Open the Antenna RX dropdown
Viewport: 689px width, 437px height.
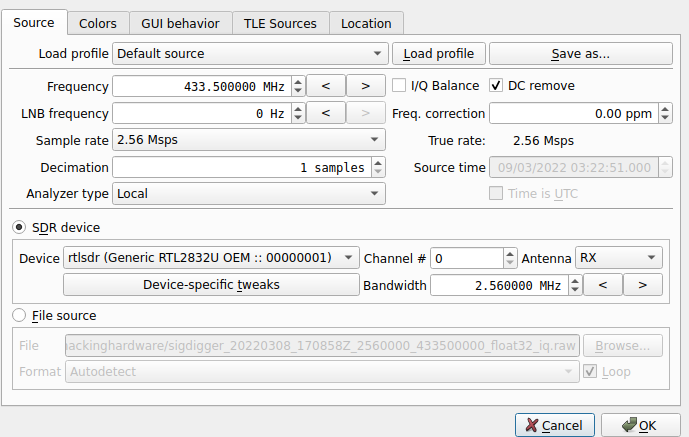pos(619,258)
